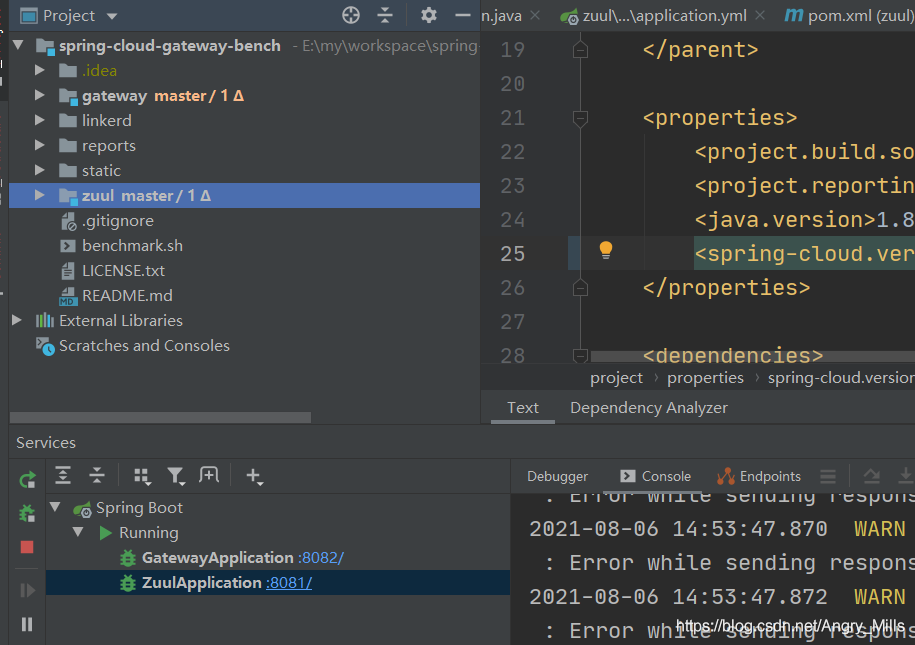Expand the linkerd folder

click(39, 120)
